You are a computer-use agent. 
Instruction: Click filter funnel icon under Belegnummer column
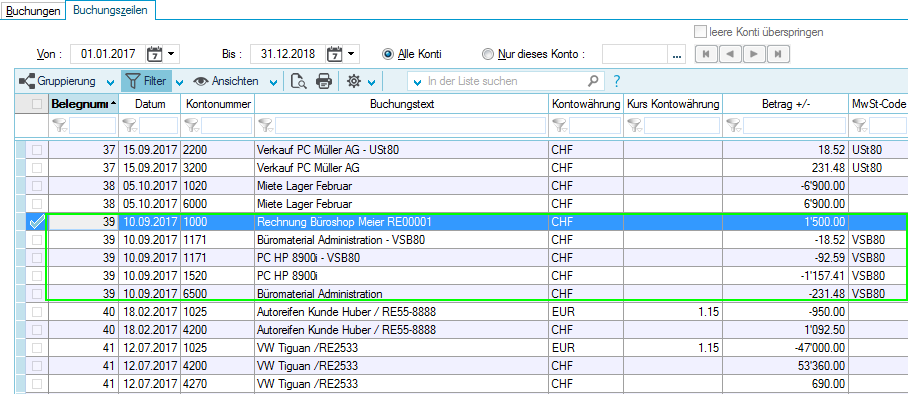click(60, 126)
